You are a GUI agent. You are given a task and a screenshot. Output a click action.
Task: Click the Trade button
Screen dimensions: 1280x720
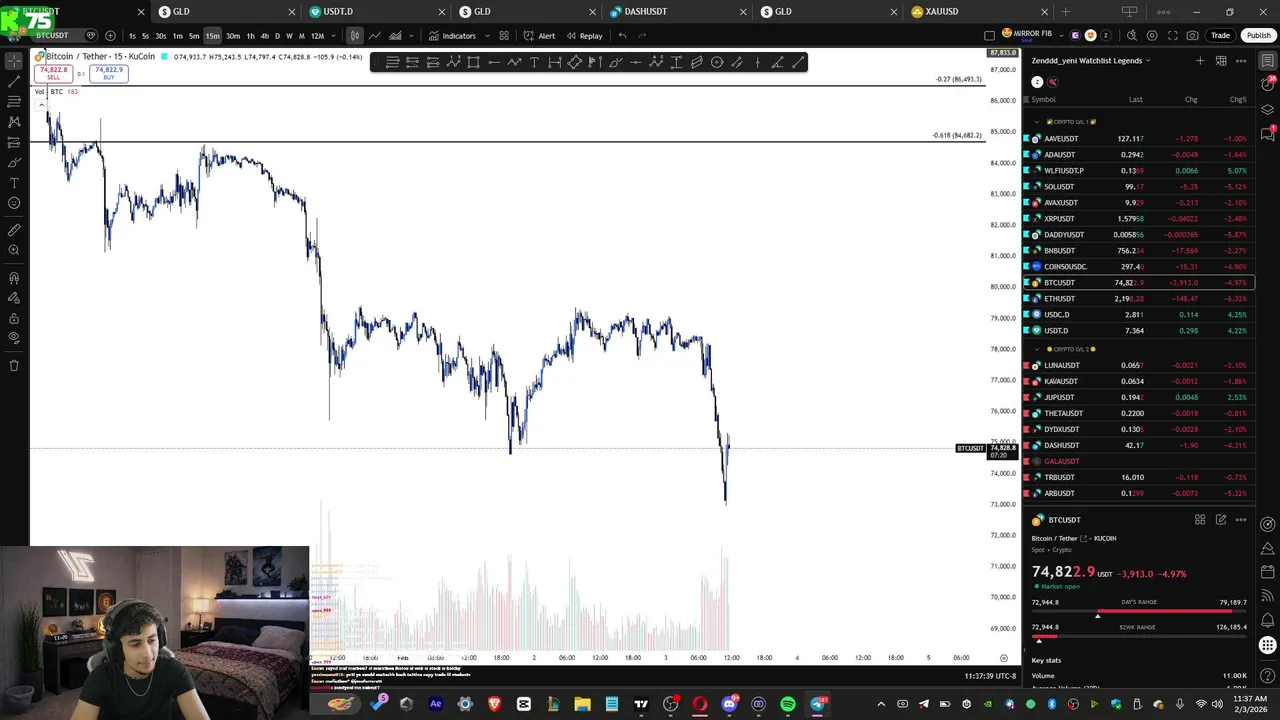[x=1220, y=36]
